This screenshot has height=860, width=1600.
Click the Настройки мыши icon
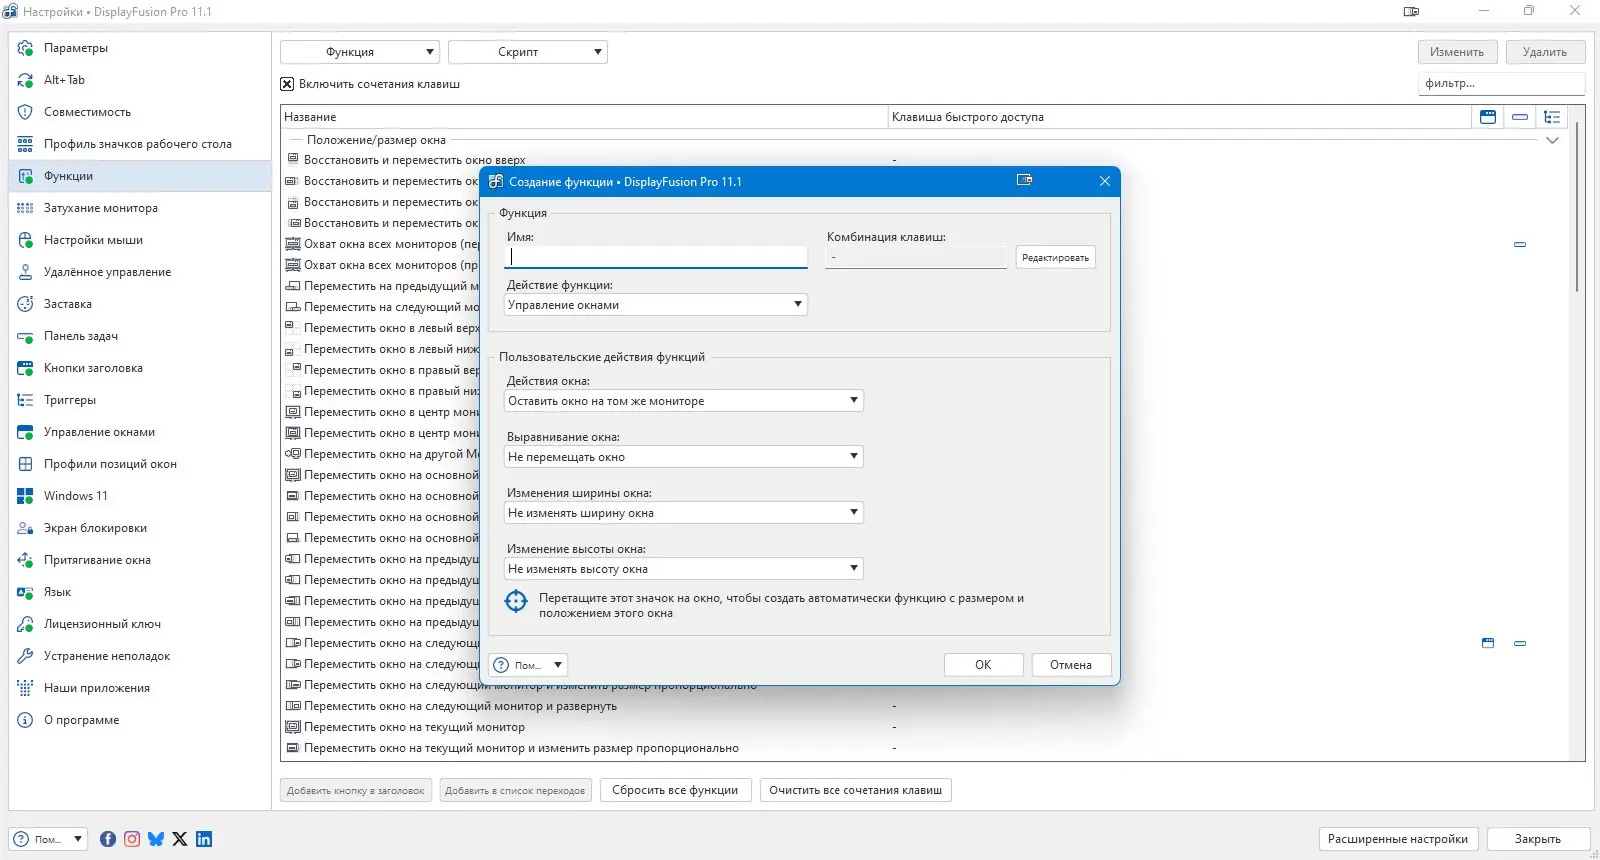point(25,240)
